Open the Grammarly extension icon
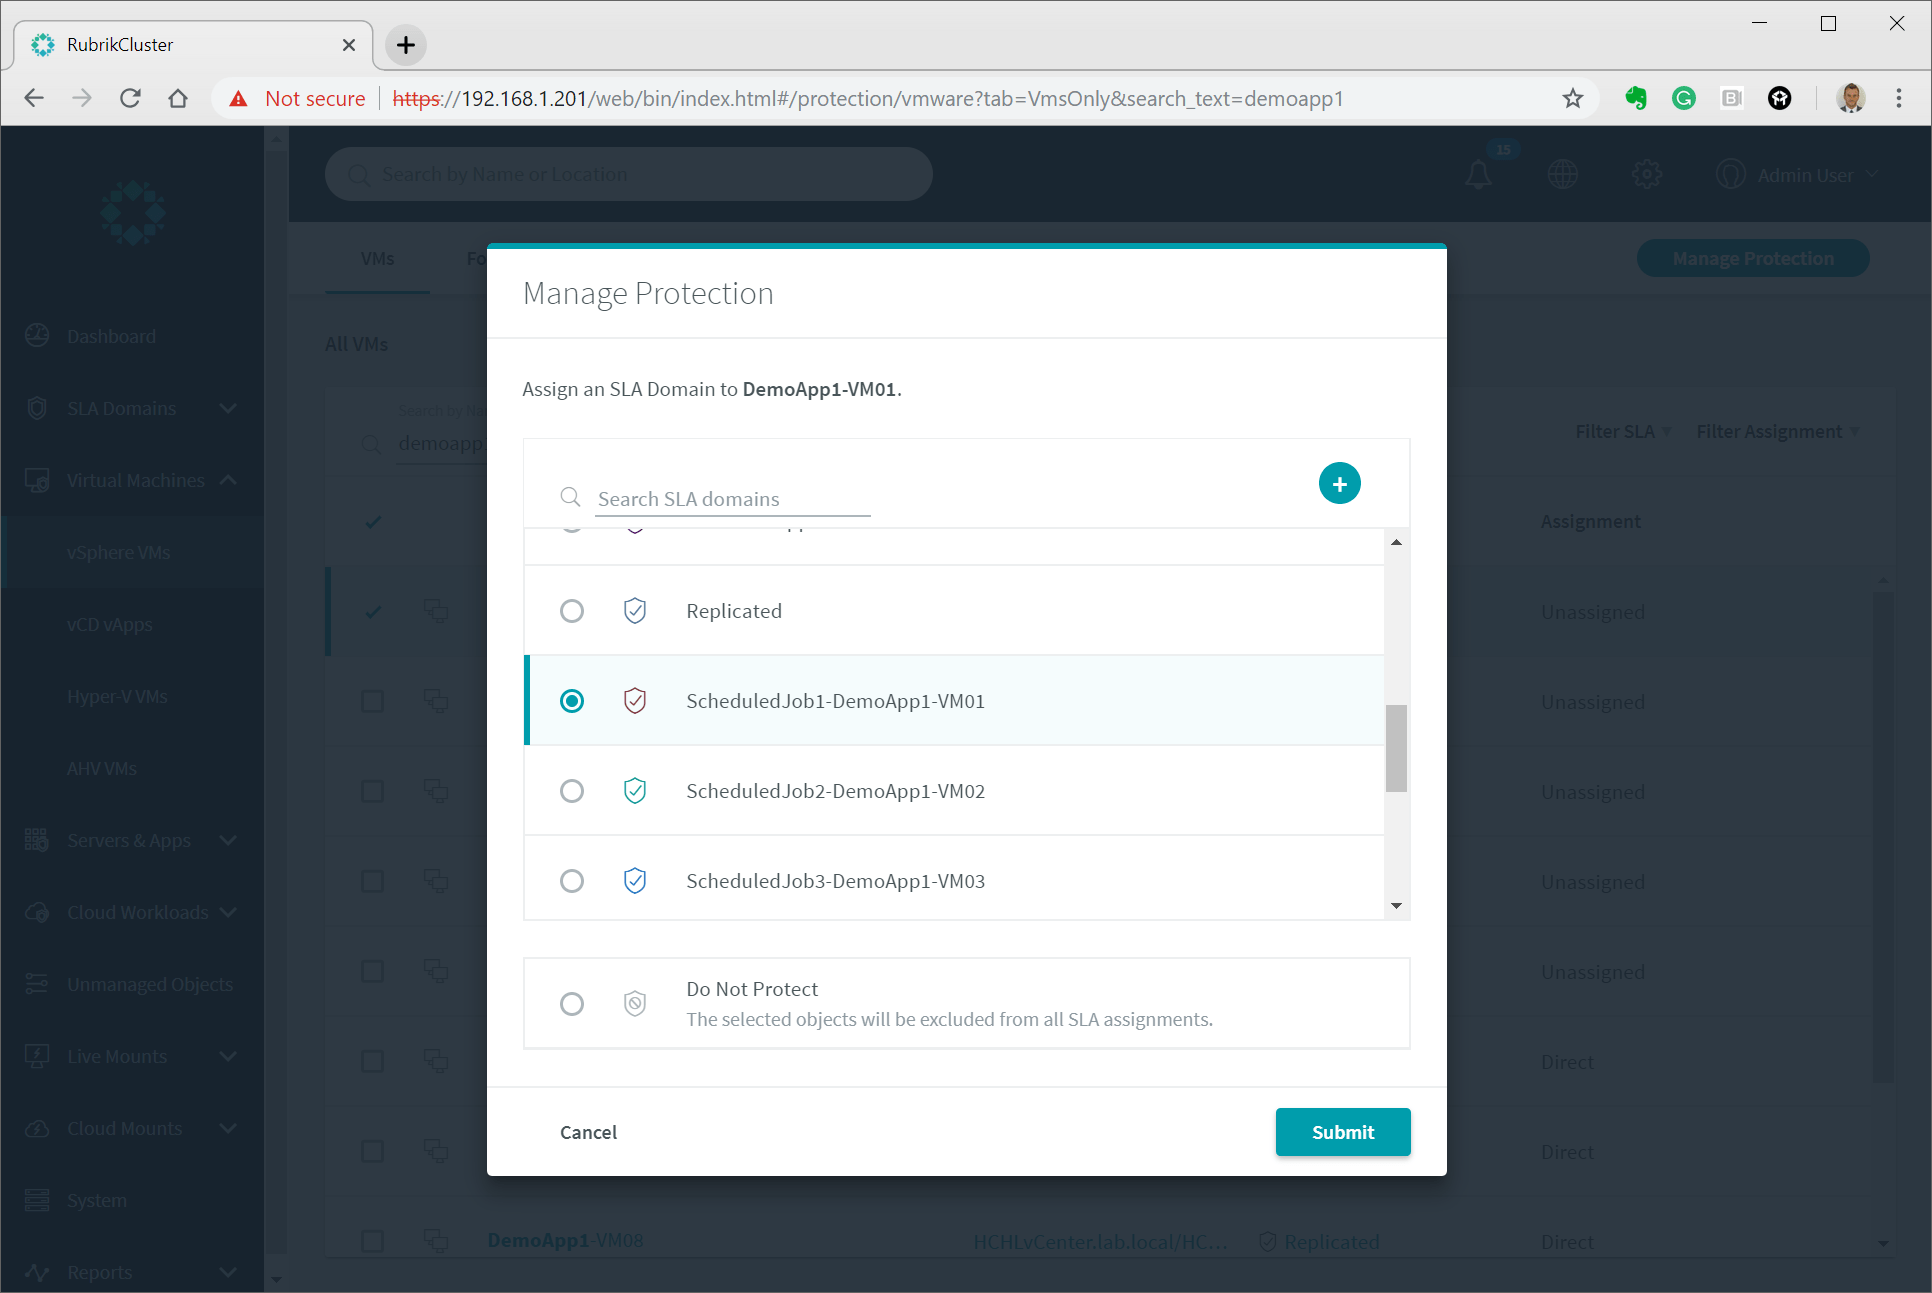 [1684, 98]
